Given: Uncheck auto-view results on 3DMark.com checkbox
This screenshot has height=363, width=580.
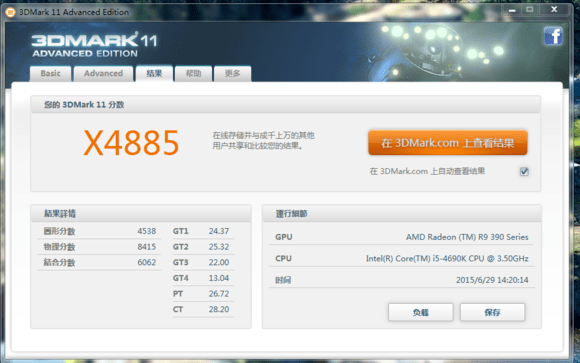Looking at the screenshot, I should (524, 171).
